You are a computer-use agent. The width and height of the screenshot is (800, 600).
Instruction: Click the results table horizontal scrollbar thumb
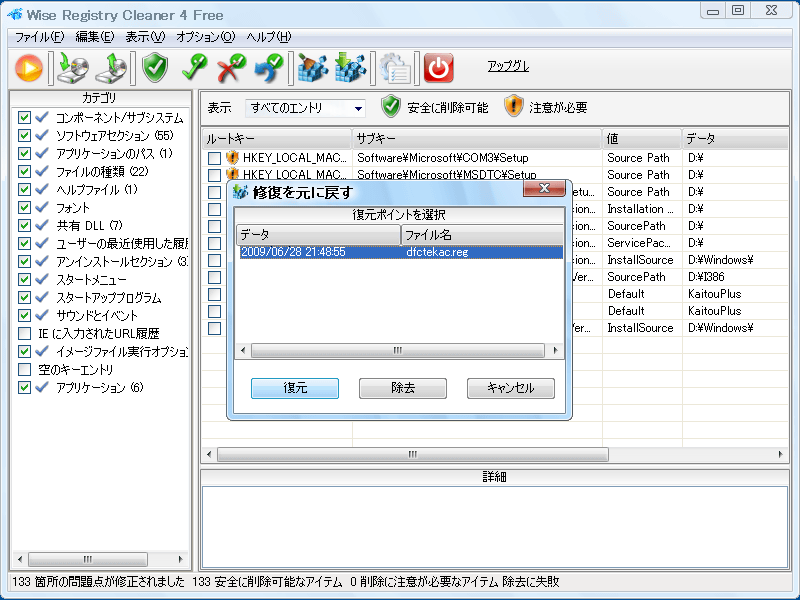coord(413,454)
